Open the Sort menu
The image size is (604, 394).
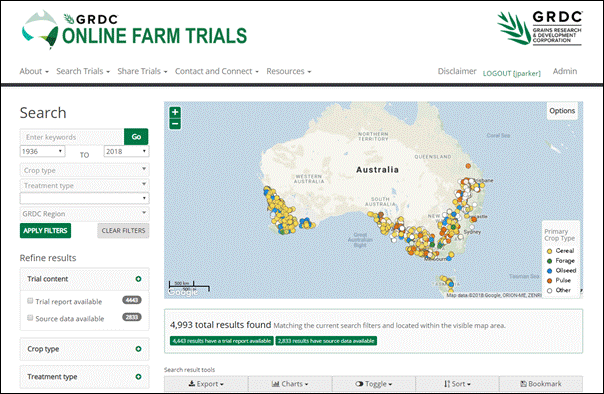pos(457,384)
